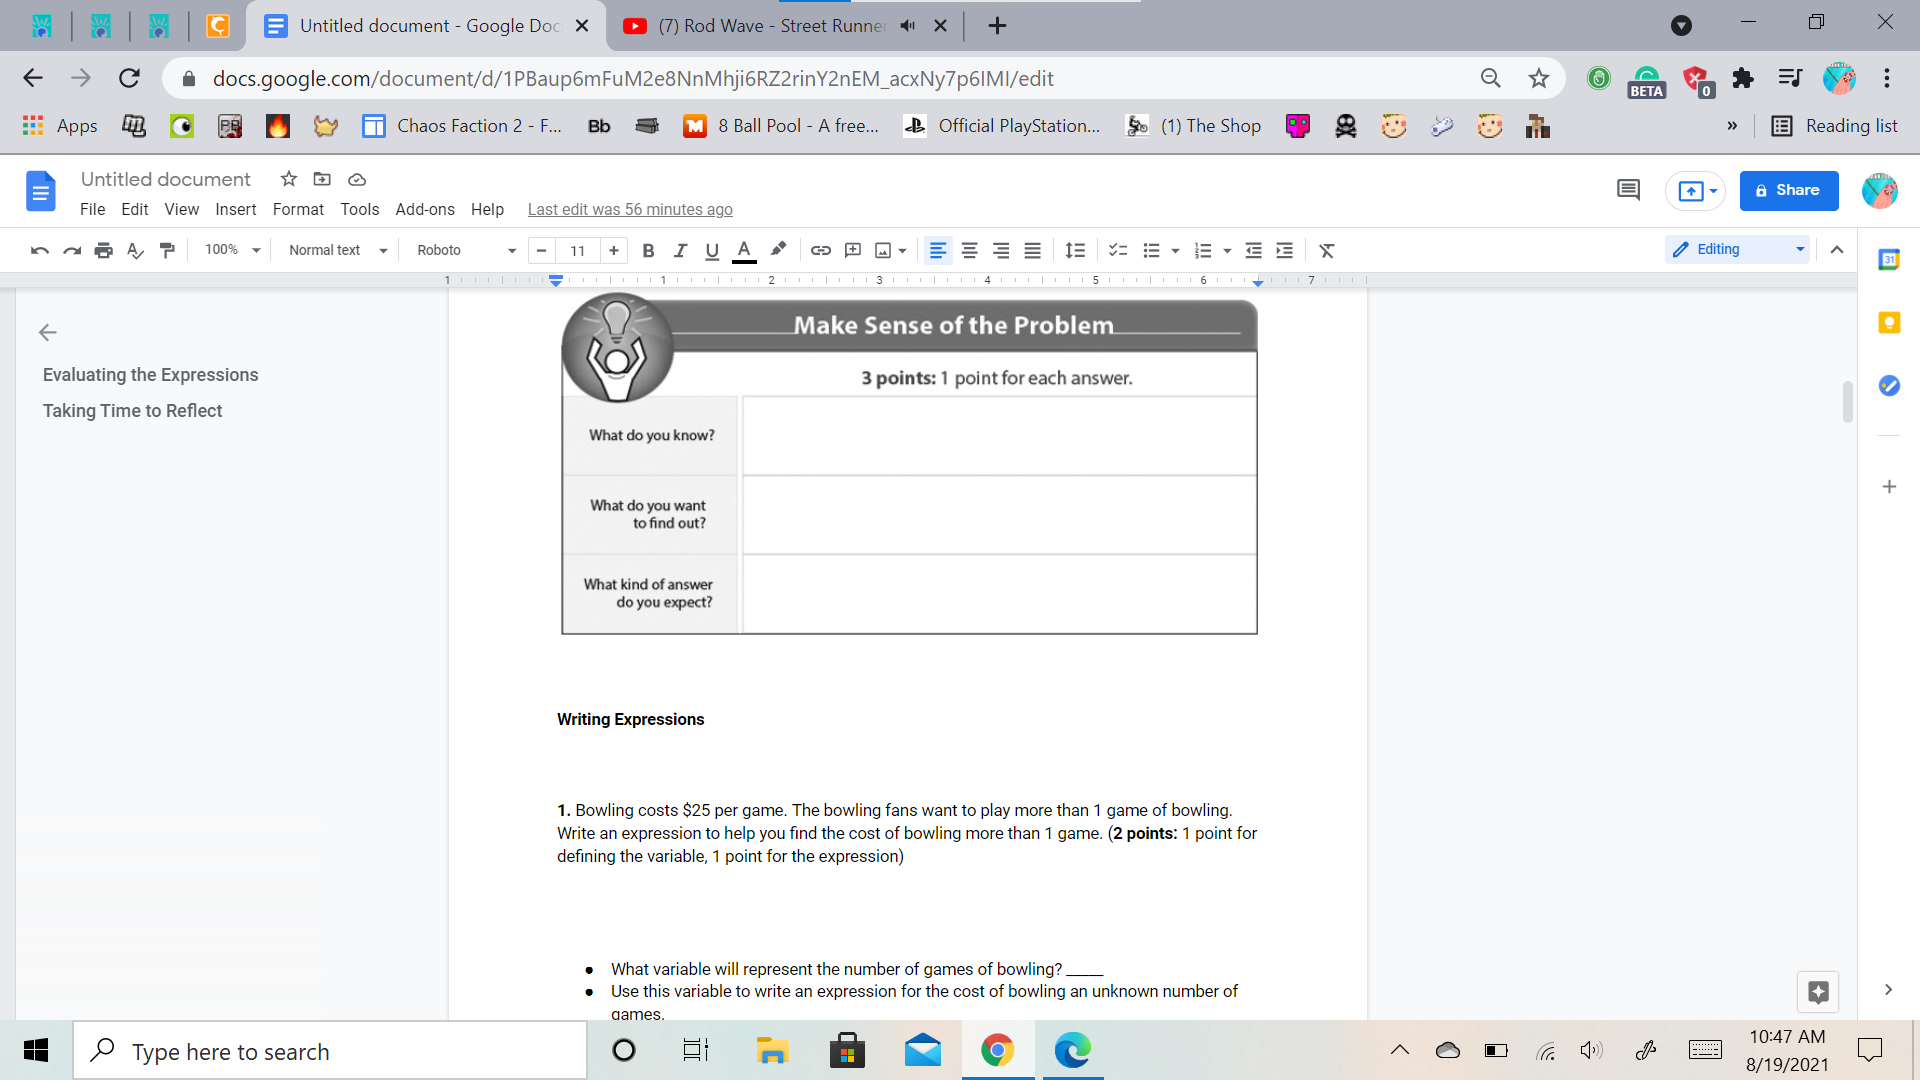Open the Roboto font dropdown
1920x1080 pixels.
(466, 250)
